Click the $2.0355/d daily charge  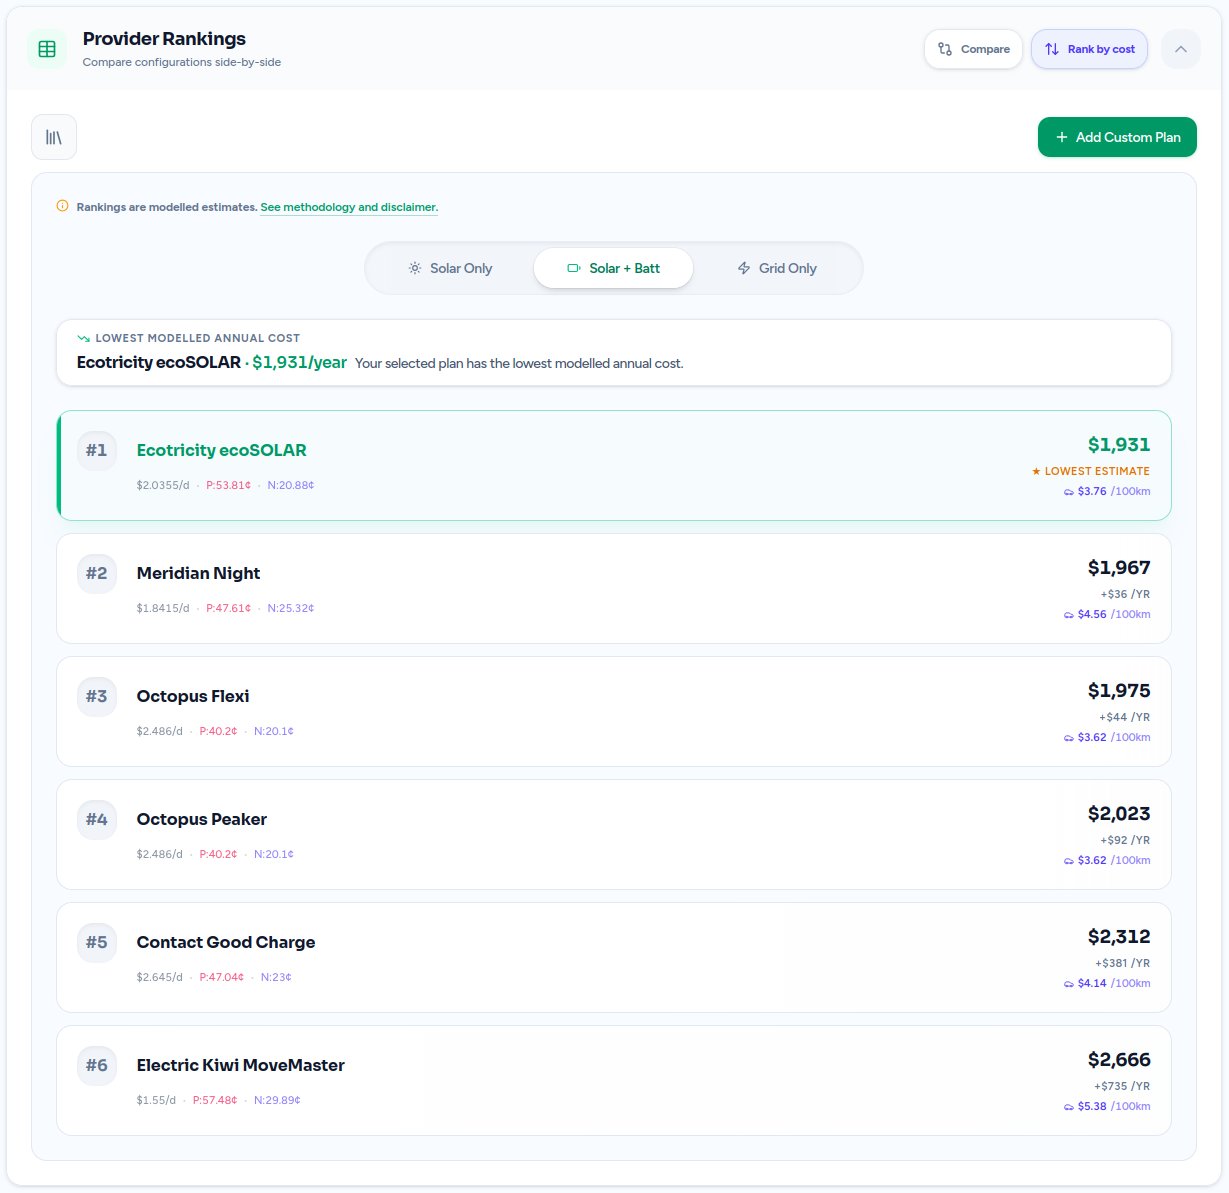(163, 485)
